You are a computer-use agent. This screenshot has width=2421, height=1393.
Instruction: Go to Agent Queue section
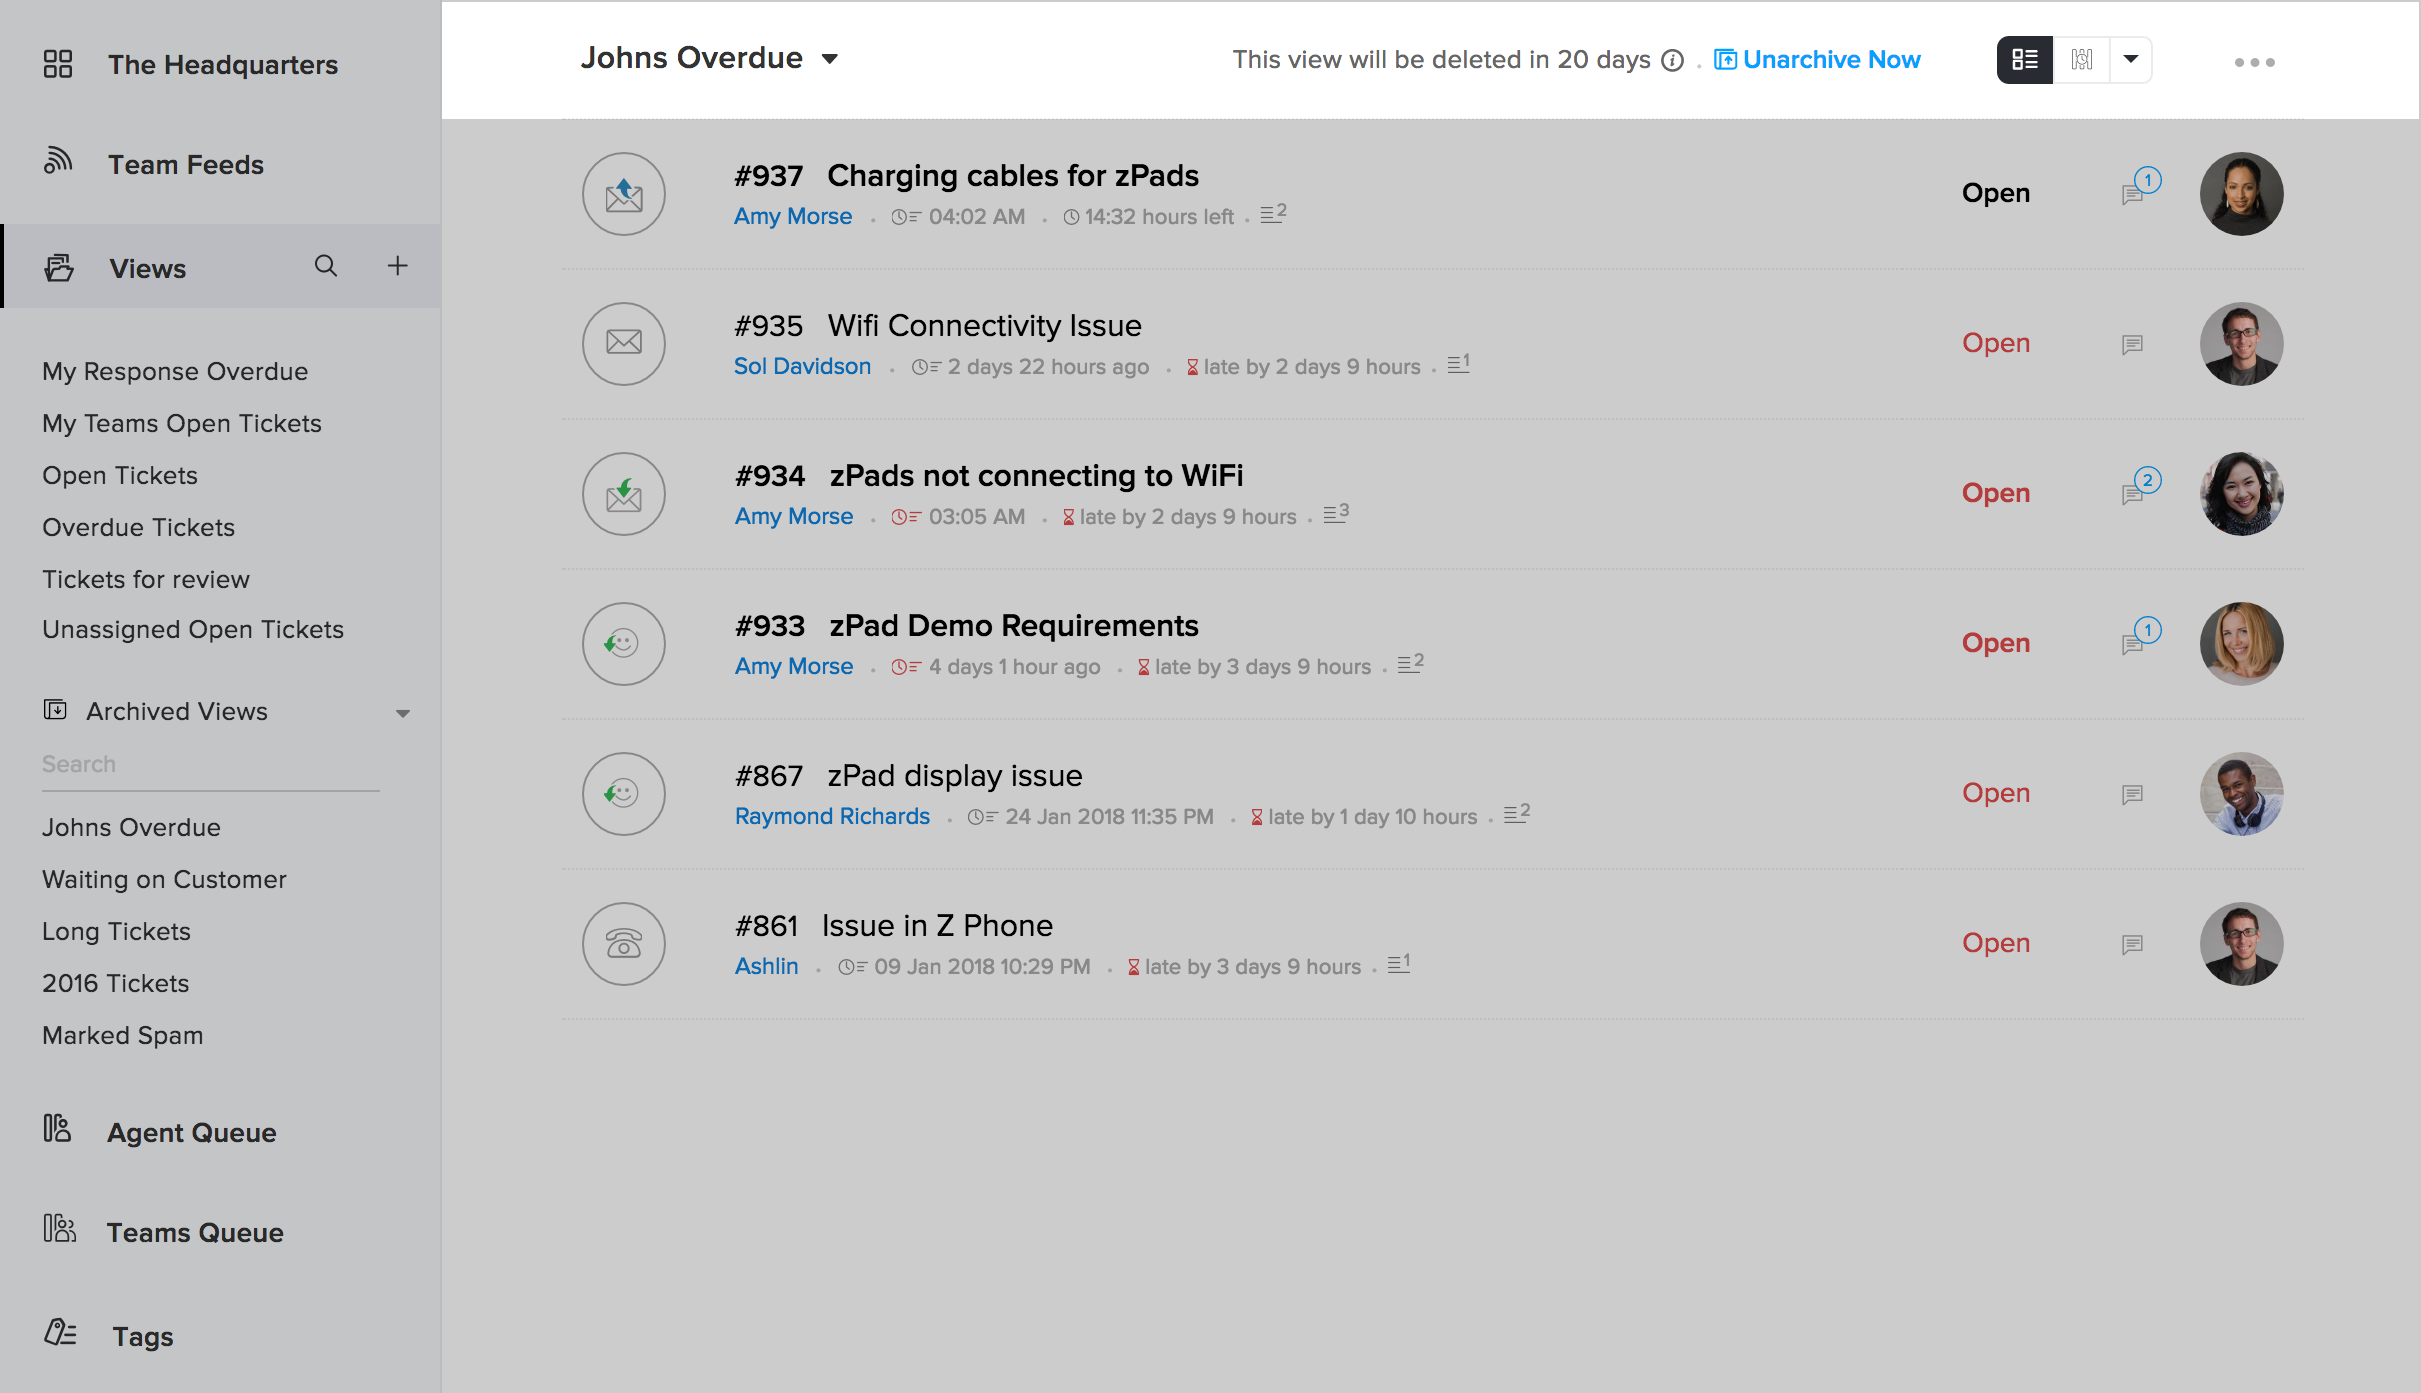(x=192, y=1132)
